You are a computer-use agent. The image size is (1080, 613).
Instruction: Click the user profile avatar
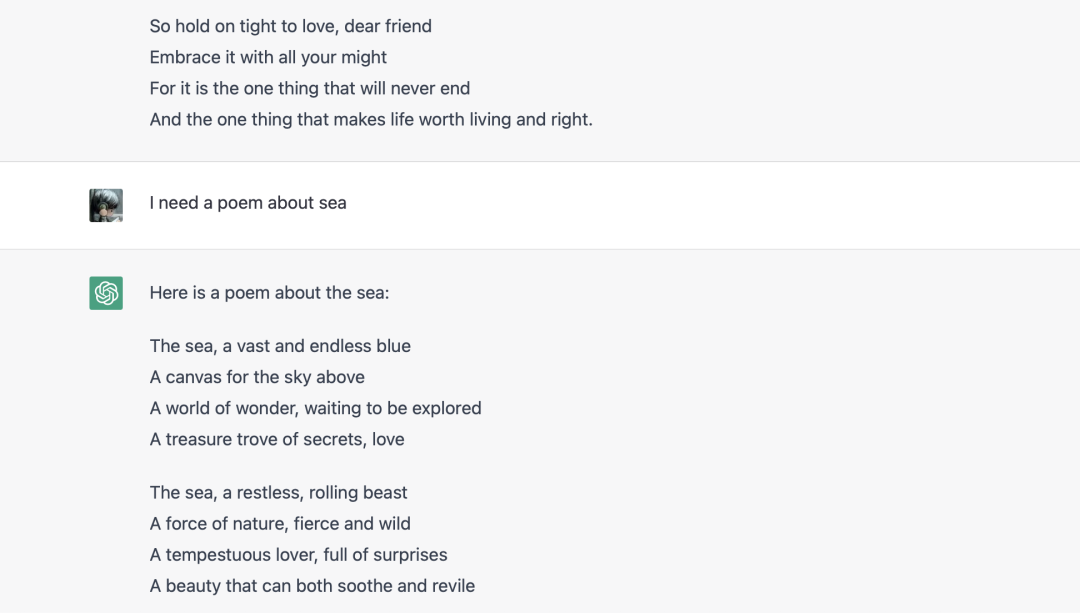(106, 205)
